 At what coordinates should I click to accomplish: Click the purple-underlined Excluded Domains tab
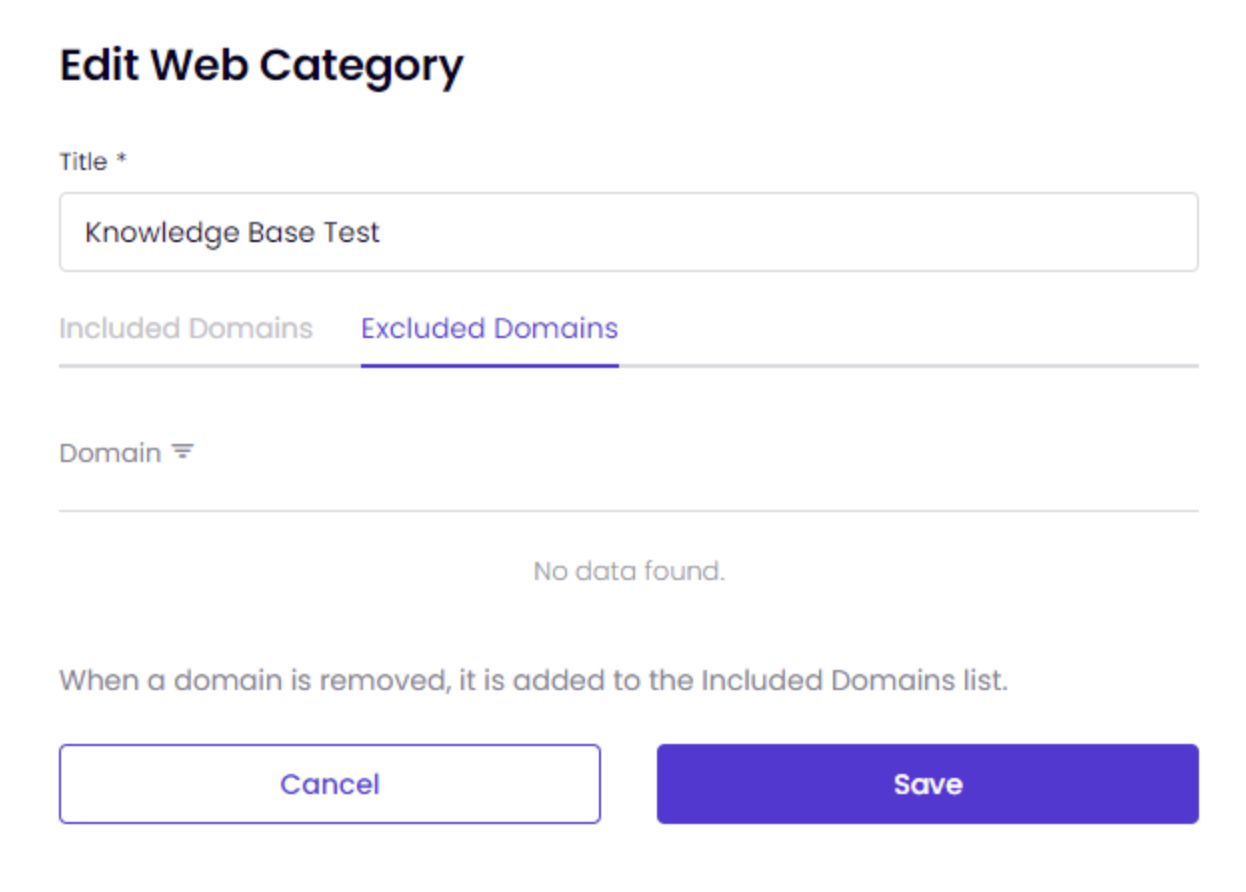point(490,328)
